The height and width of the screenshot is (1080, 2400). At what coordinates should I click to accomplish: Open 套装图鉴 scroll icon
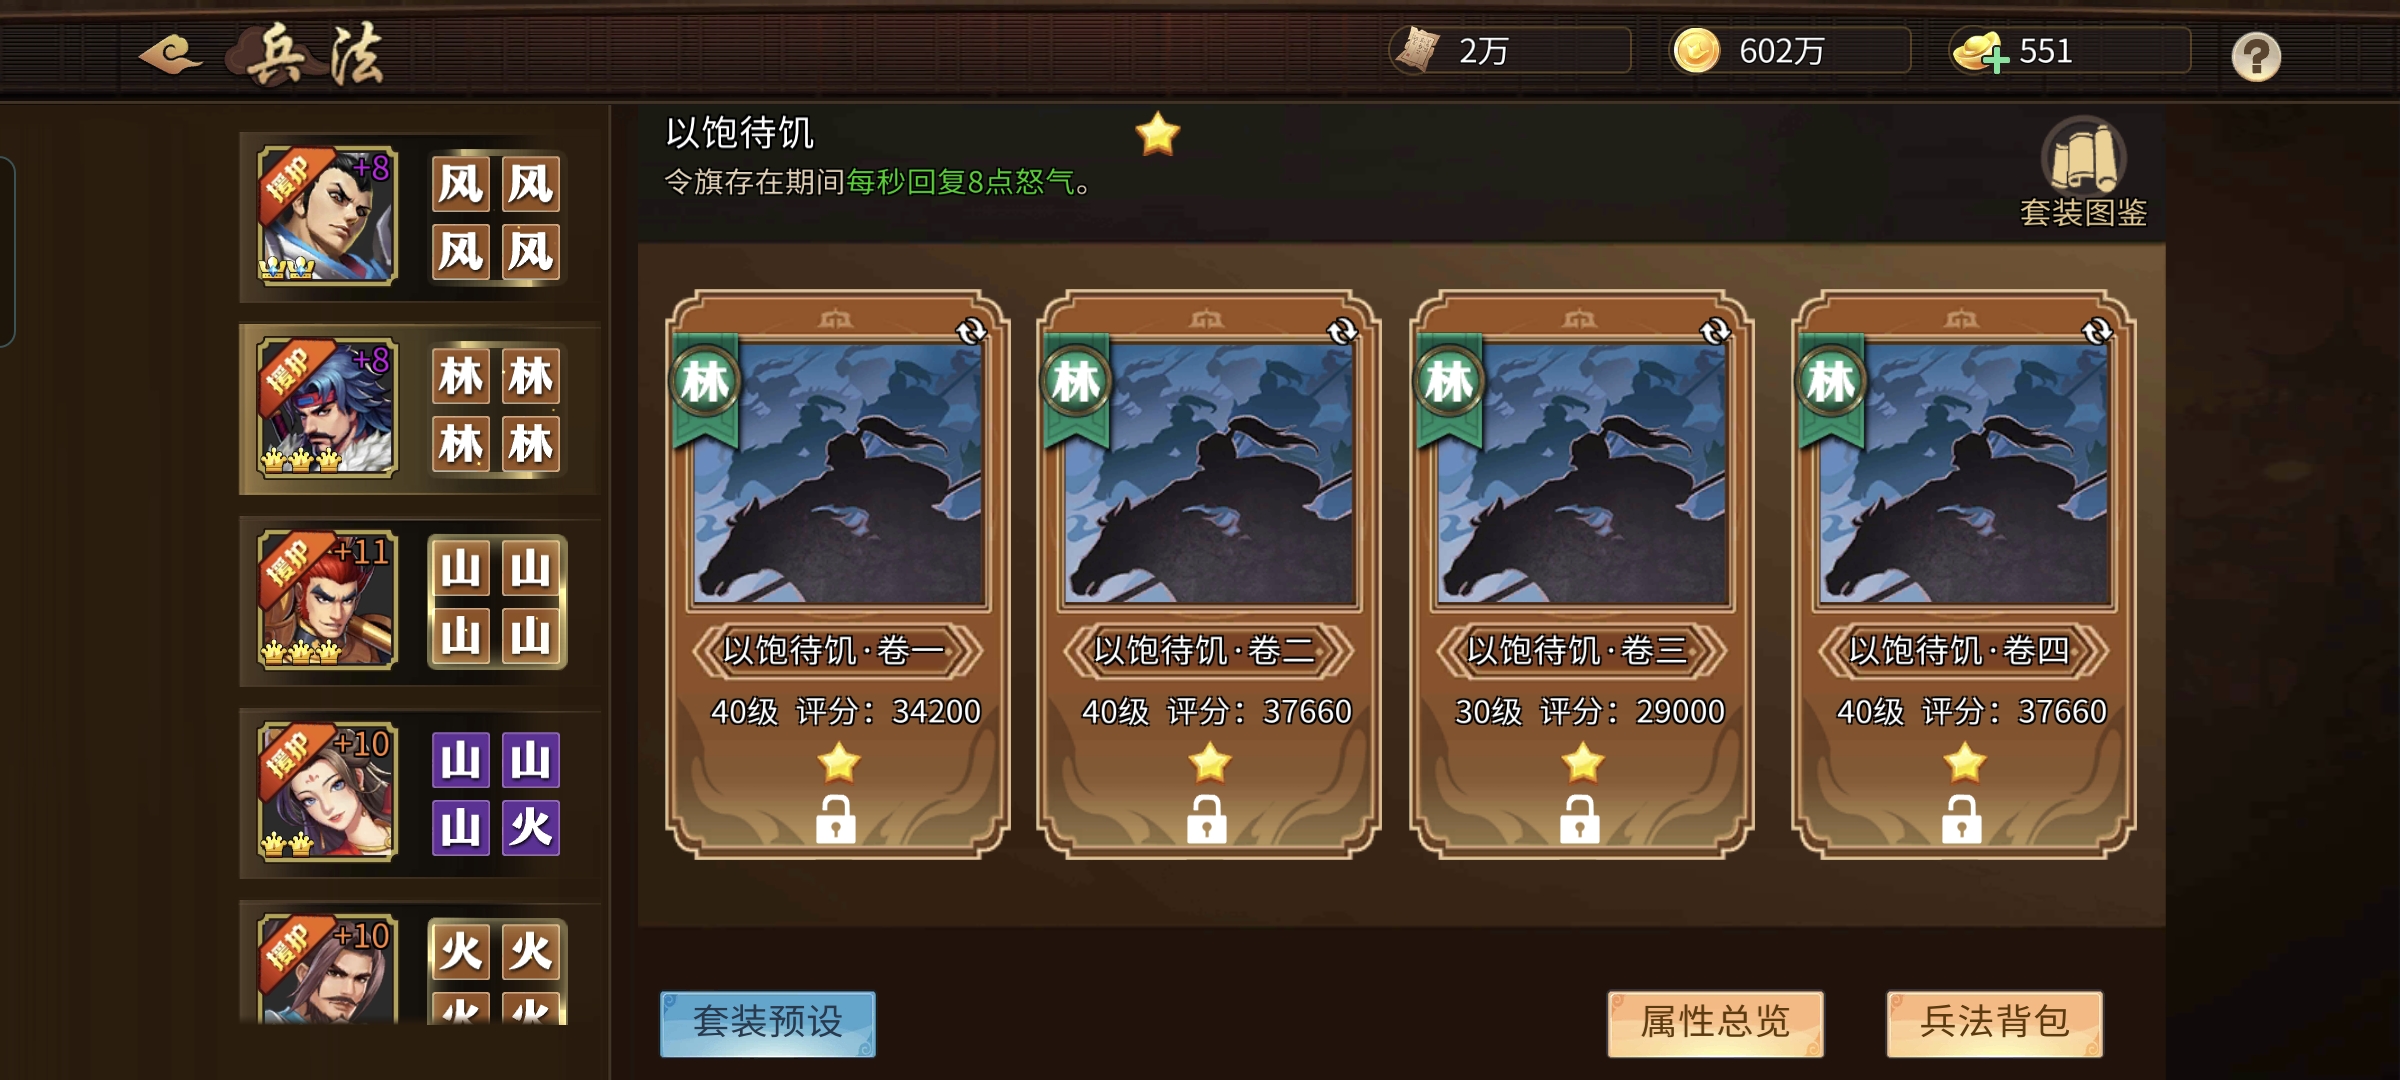(x=2083, y=156)
